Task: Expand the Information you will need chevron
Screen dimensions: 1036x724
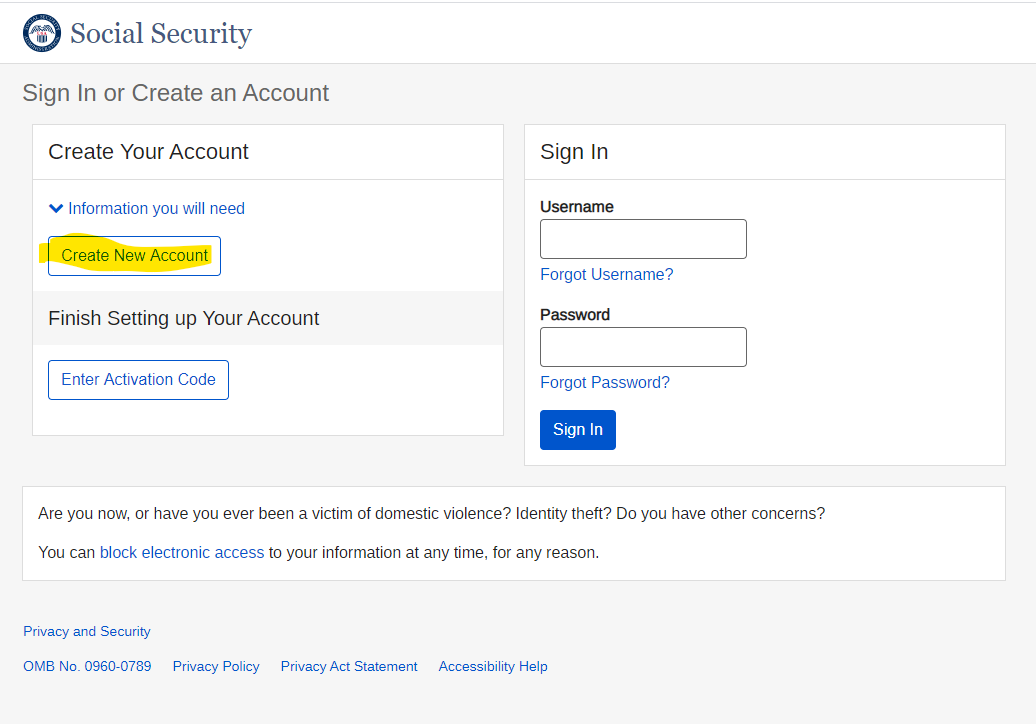Action: click(x=56, y=208)
